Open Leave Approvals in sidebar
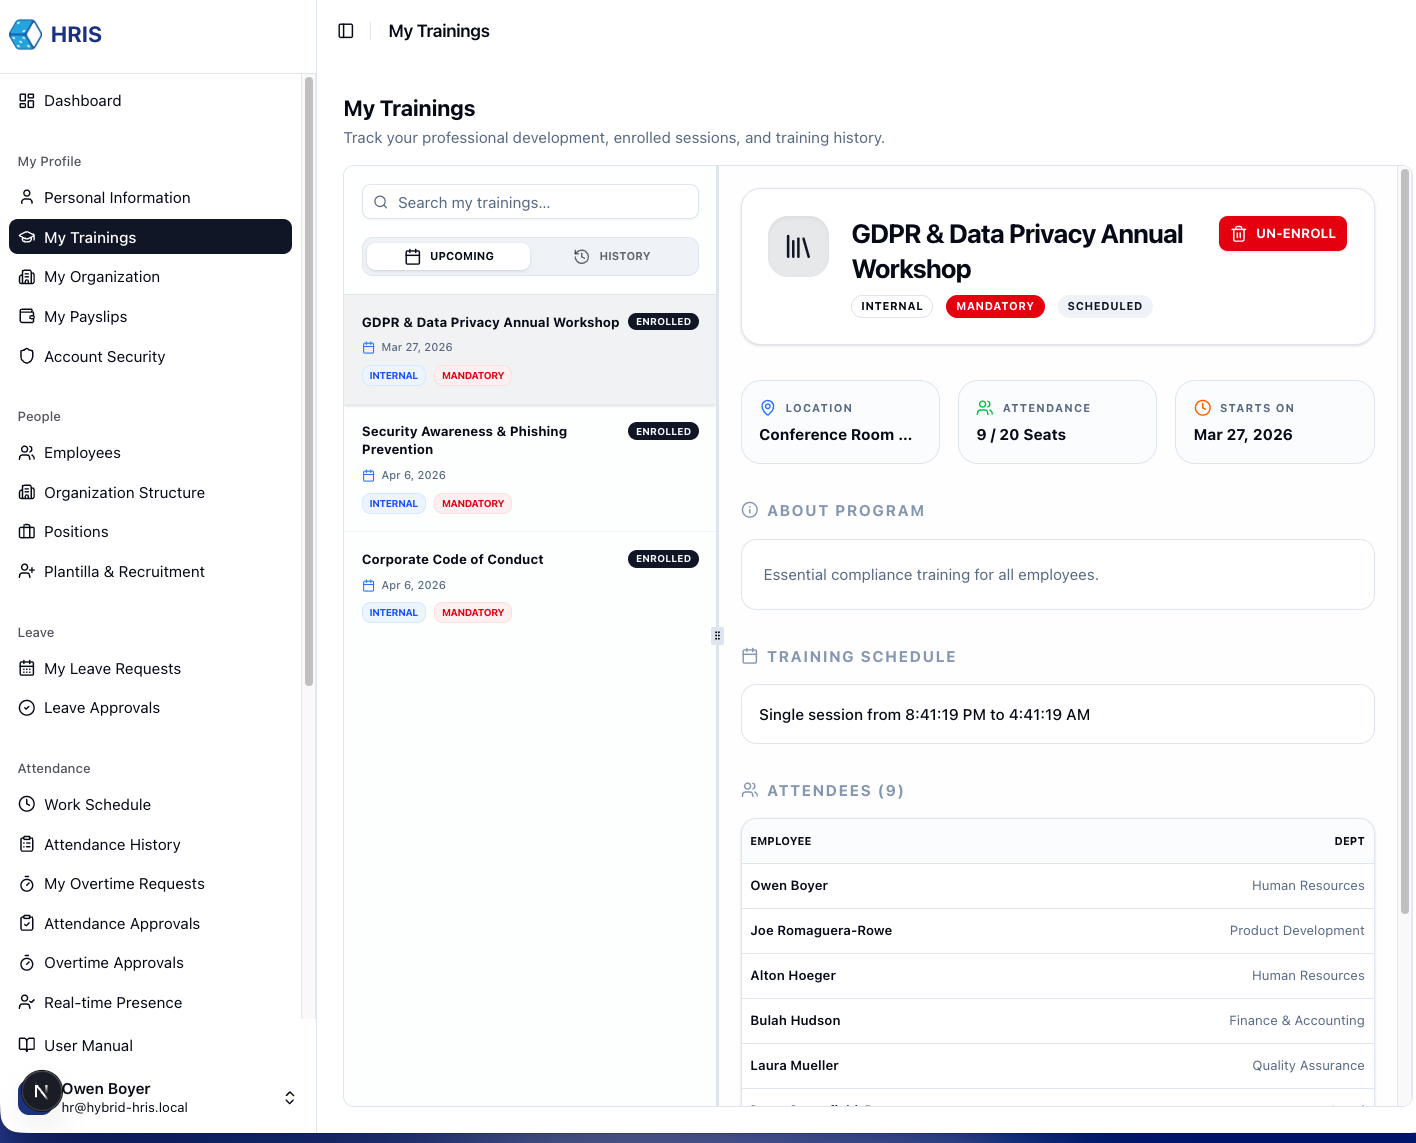 pyautogui.click(x=101, y=708)
